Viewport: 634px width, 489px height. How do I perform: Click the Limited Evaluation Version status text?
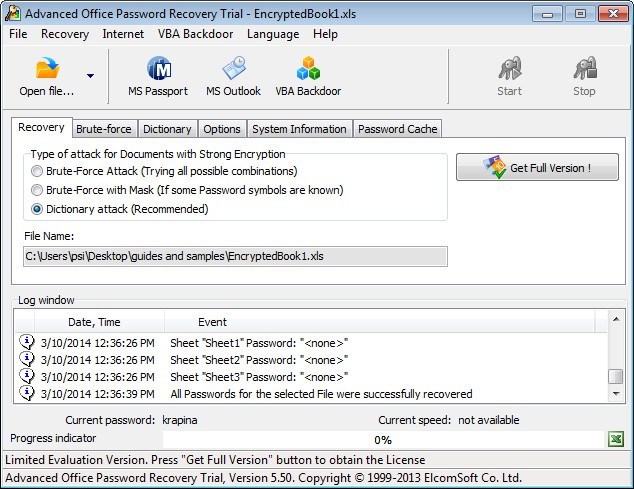[215, 460]
